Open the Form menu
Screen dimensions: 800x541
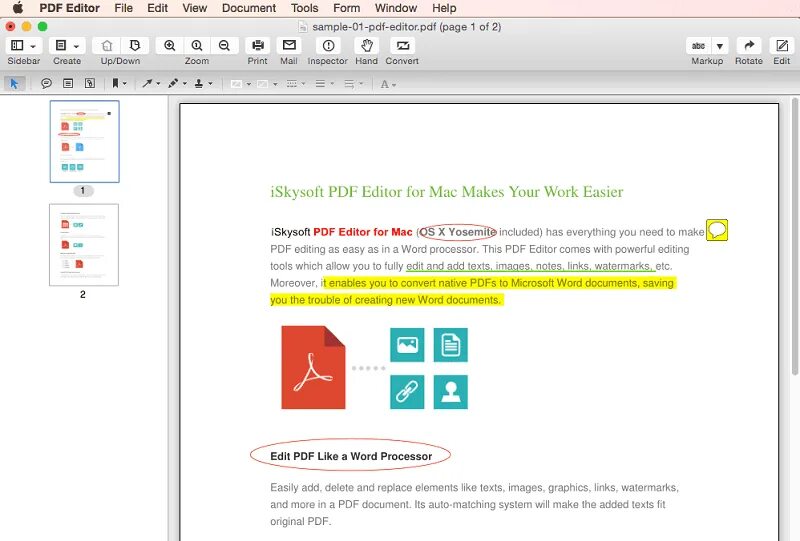tap(346, 8)
